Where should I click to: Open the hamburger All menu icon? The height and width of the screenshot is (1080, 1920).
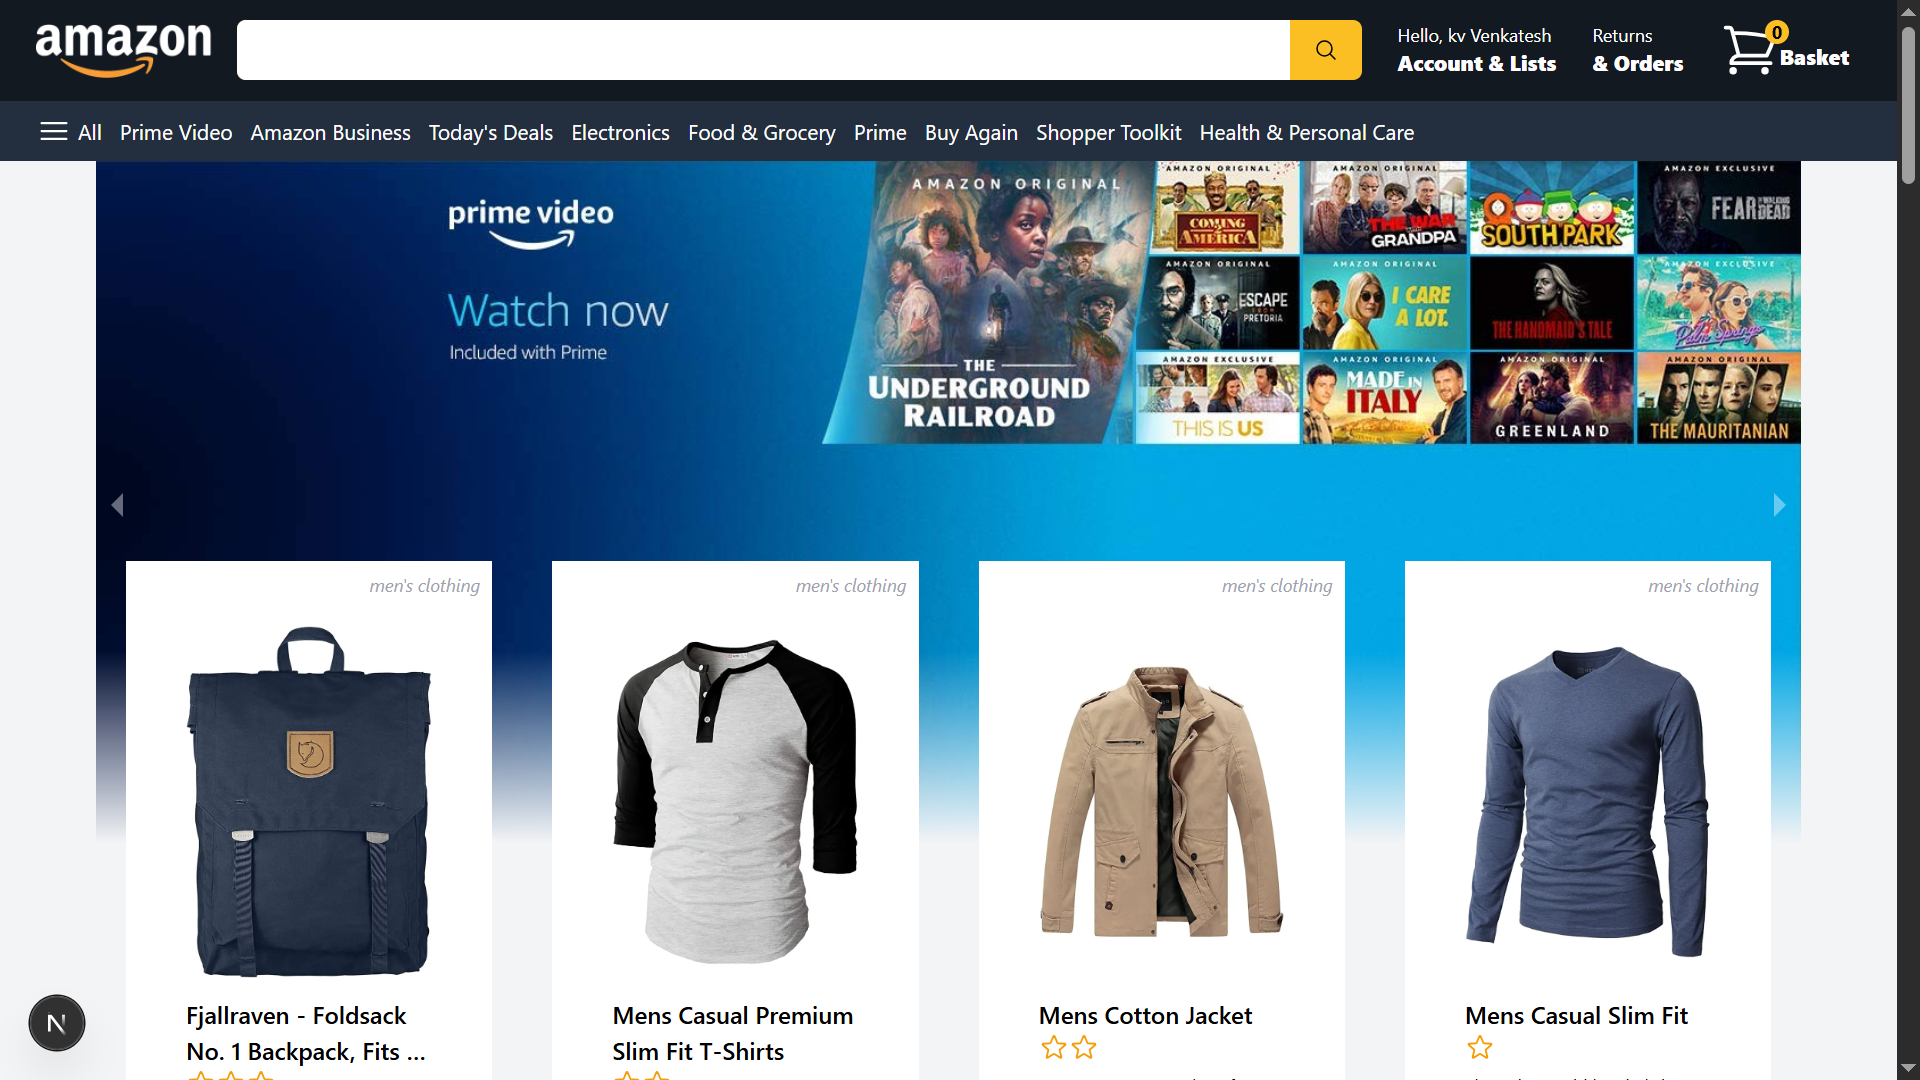[x=54, y=132]
